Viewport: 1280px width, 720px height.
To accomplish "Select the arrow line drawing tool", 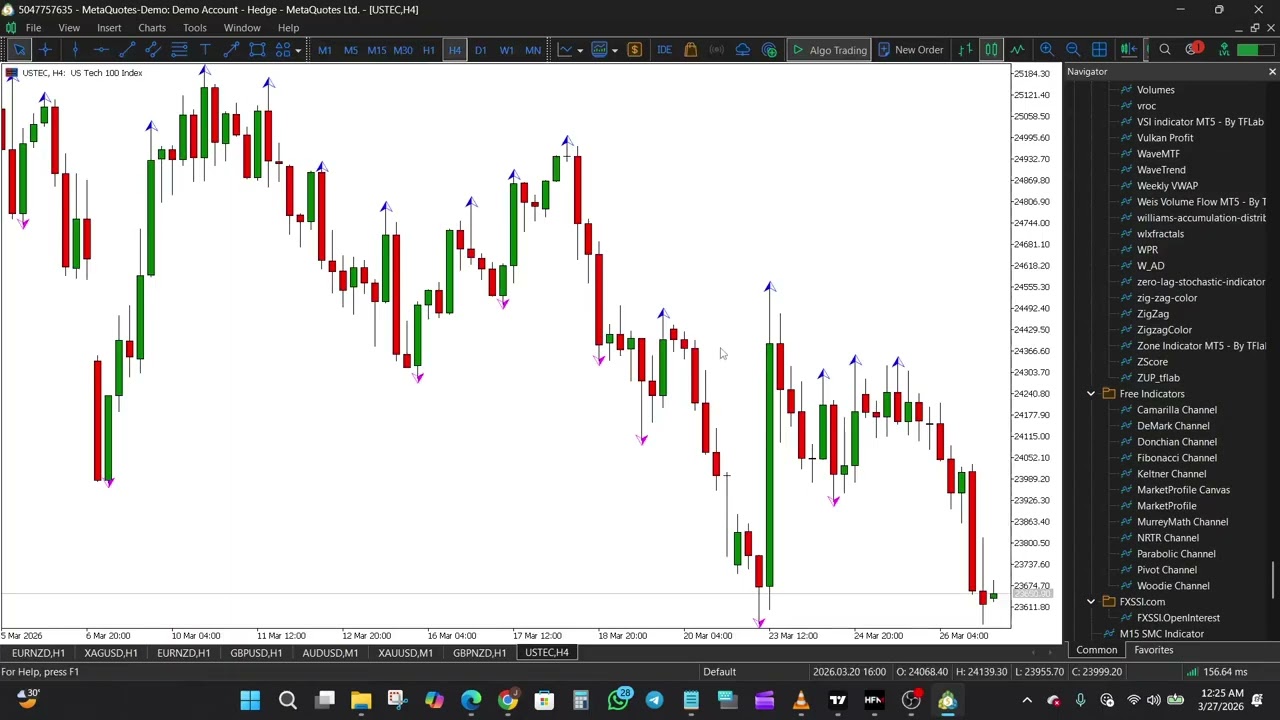I will [231, 50].
